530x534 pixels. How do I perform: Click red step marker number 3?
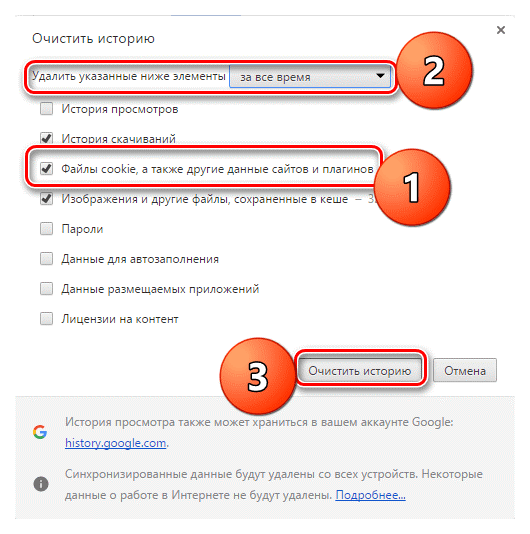point(258,376)
